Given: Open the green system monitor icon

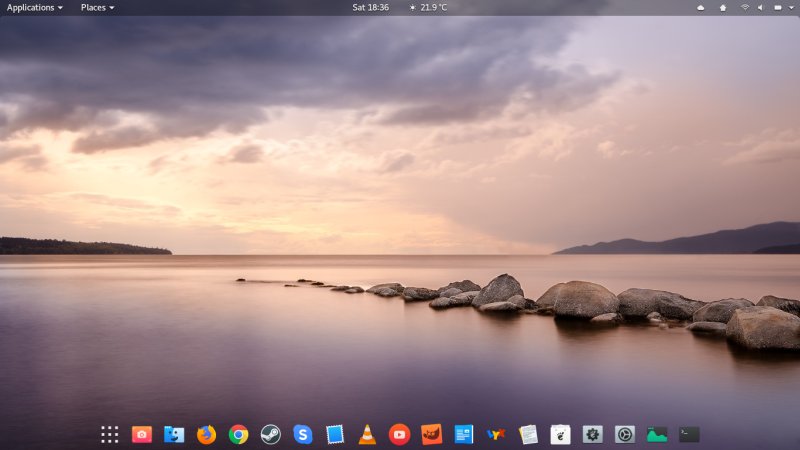Looking at the screenshot, I should pyautogui.click(x=657, y=434).
